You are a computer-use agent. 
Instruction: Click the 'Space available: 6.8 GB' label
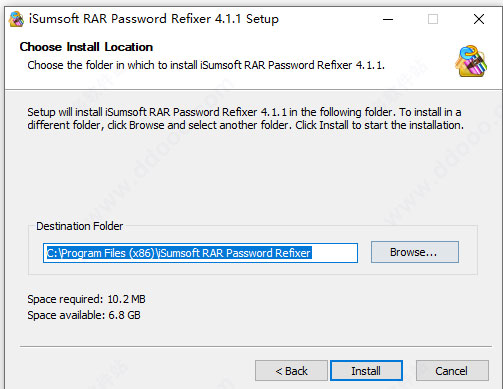coord(84,315)
